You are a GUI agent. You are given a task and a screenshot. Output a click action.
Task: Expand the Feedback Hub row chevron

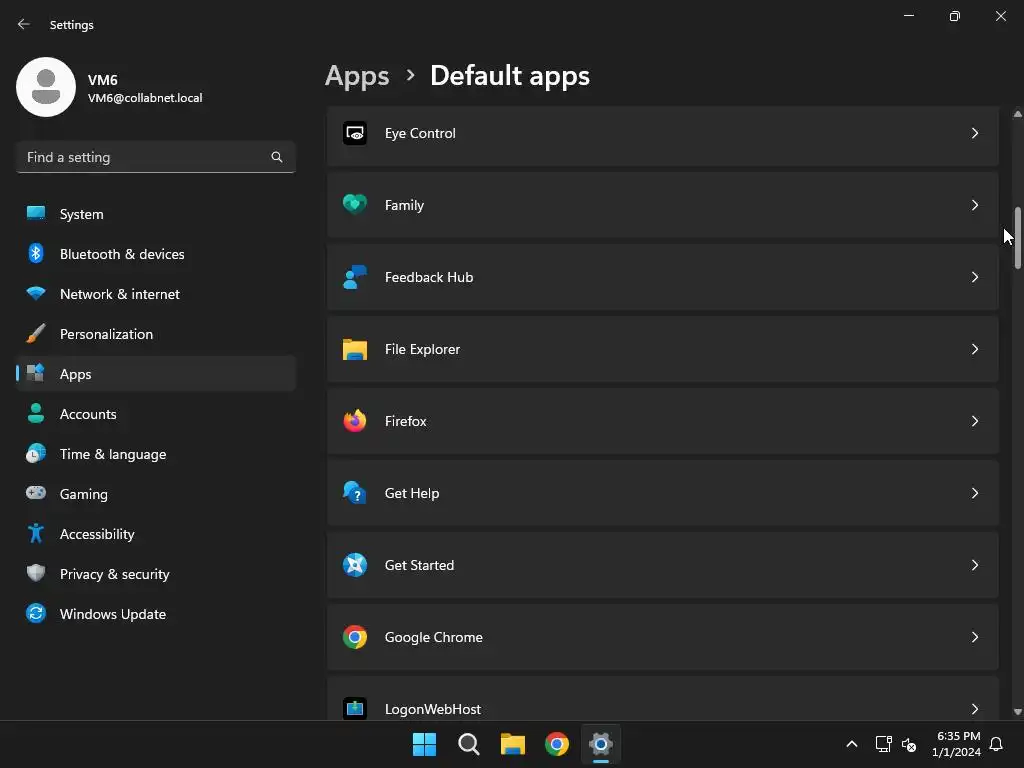click(974, 277)
